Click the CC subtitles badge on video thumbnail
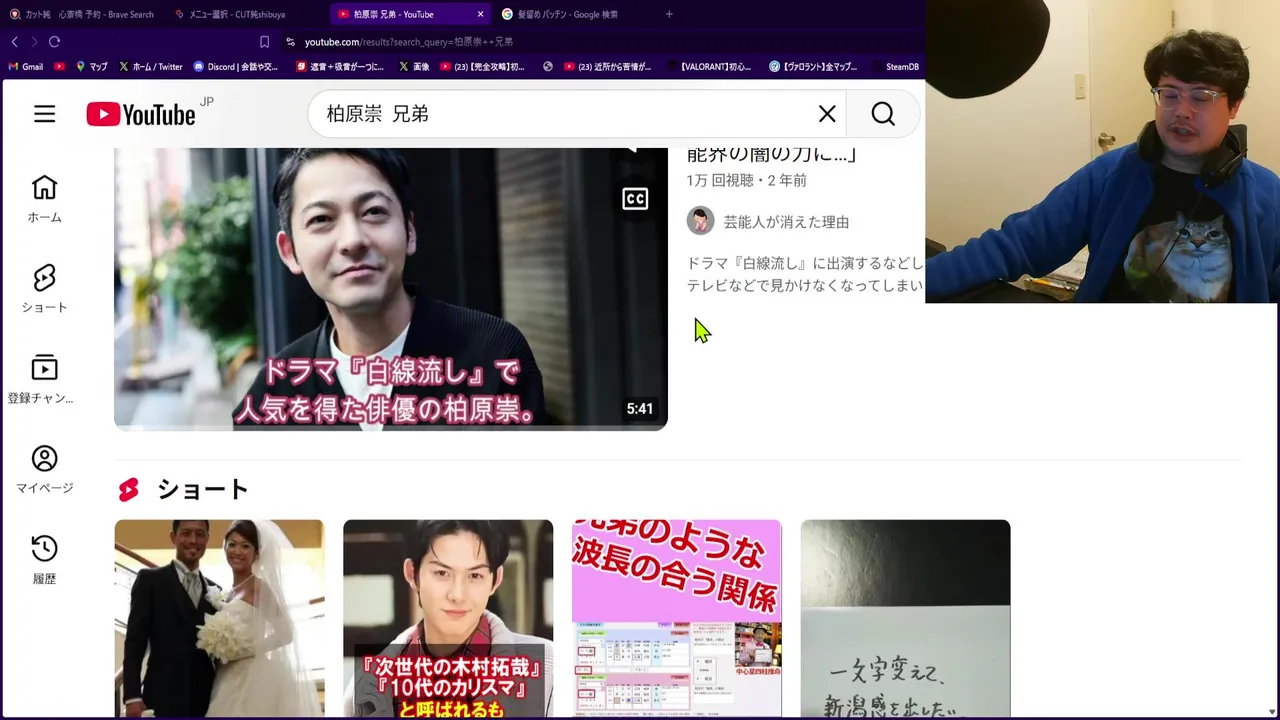 click(x=635, y=199)
